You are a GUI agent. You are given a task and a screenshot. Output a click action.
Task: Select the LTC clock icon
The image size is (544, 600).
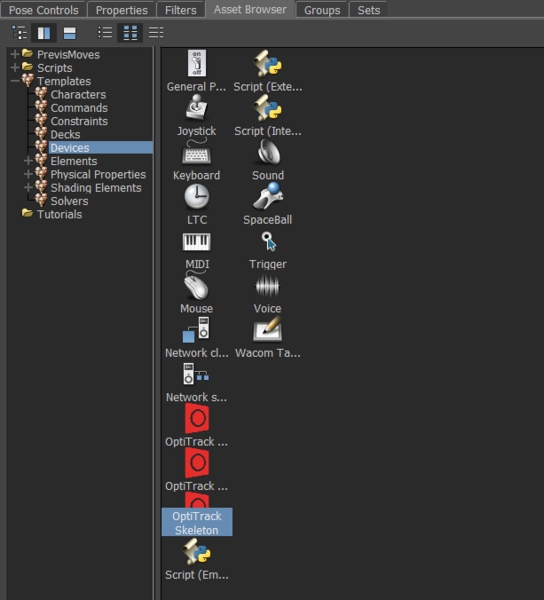coord(197,196)
